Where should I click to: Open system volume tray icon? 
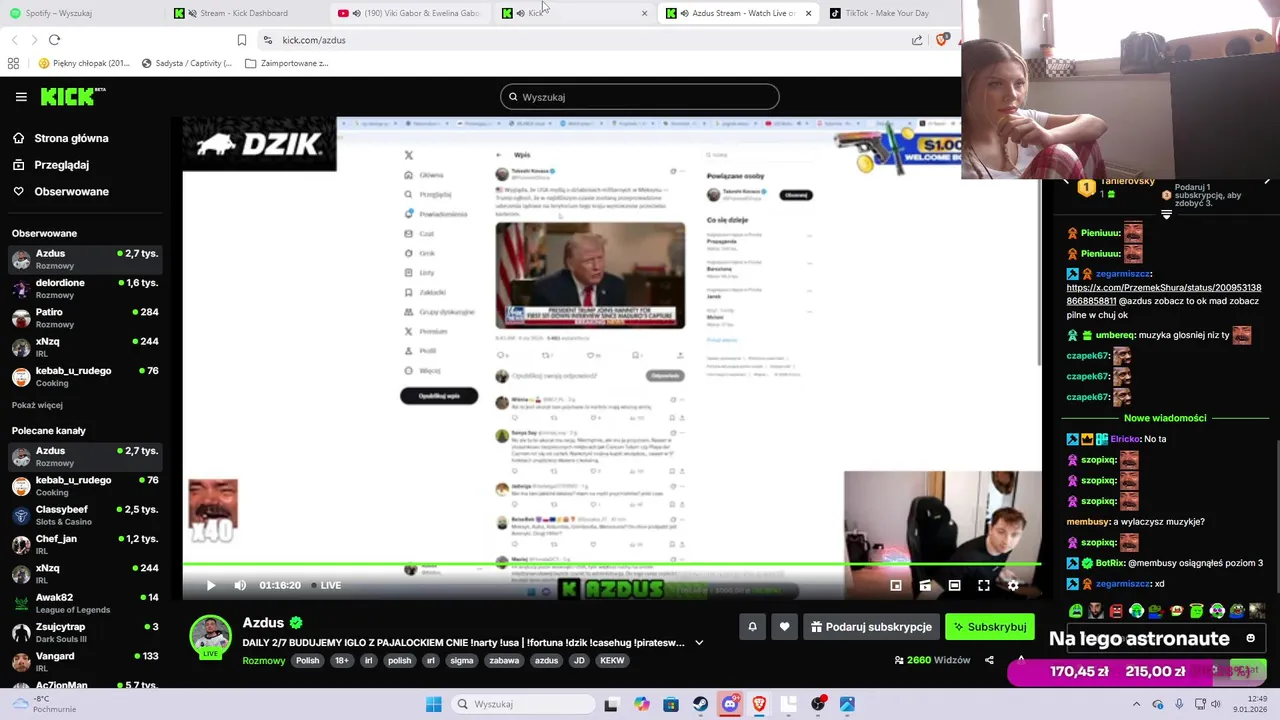(x=1216, y=704)
